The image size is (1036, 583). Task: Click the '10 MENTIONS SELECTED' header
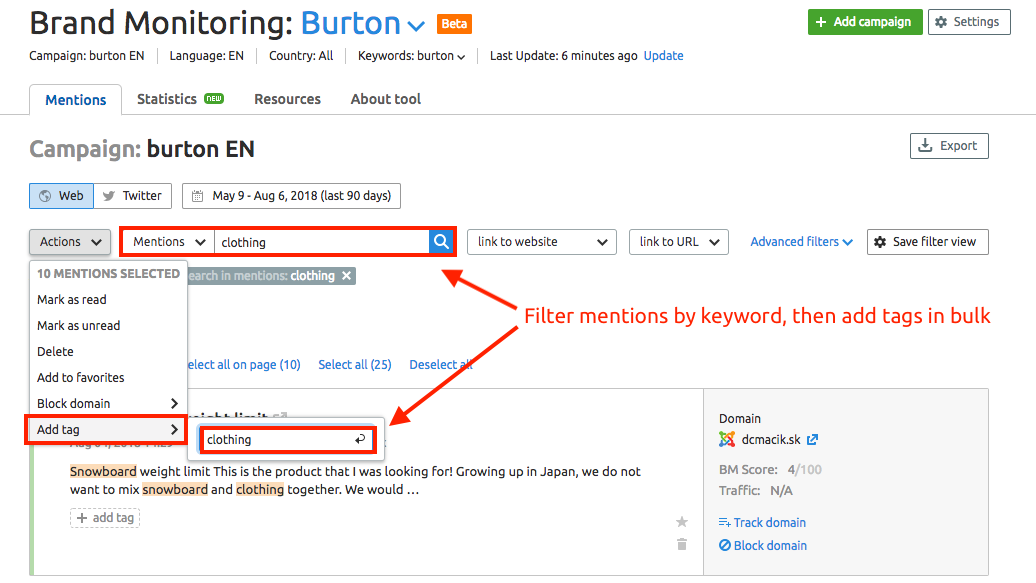108,274
